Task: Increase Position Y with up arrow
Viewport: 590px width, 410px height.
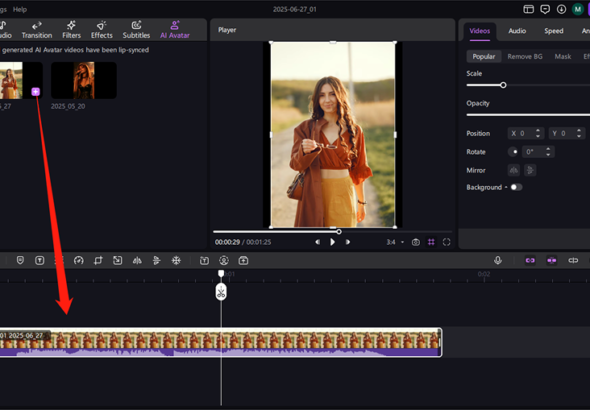Action: click(579, 131)
